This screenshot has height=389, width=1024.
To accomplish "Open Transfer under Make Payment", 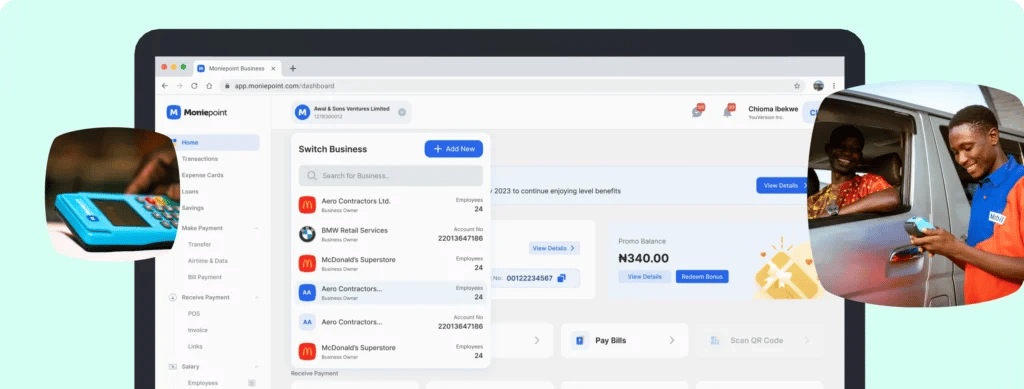I will (199, 244).
